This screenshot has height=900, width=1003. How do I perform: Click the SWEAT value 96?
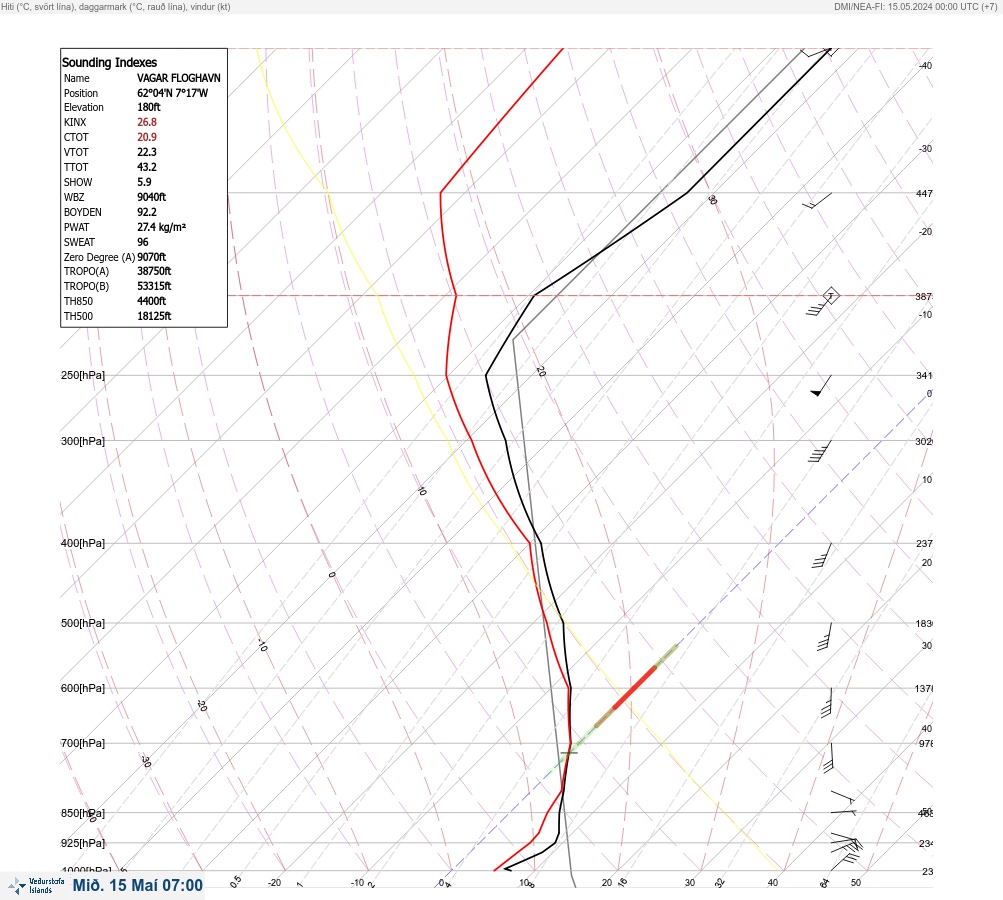tap(143, 242)
